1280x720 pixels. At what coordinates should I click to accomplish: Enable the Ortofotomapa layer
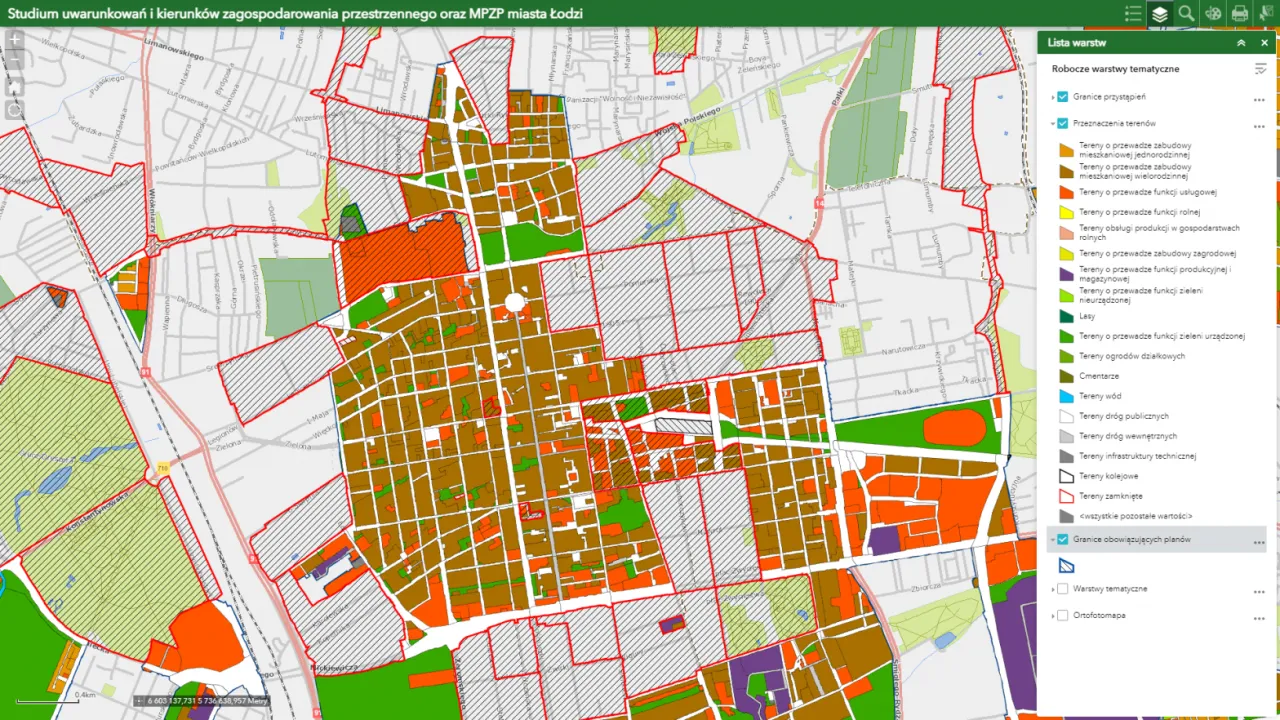coord(1062,615)
